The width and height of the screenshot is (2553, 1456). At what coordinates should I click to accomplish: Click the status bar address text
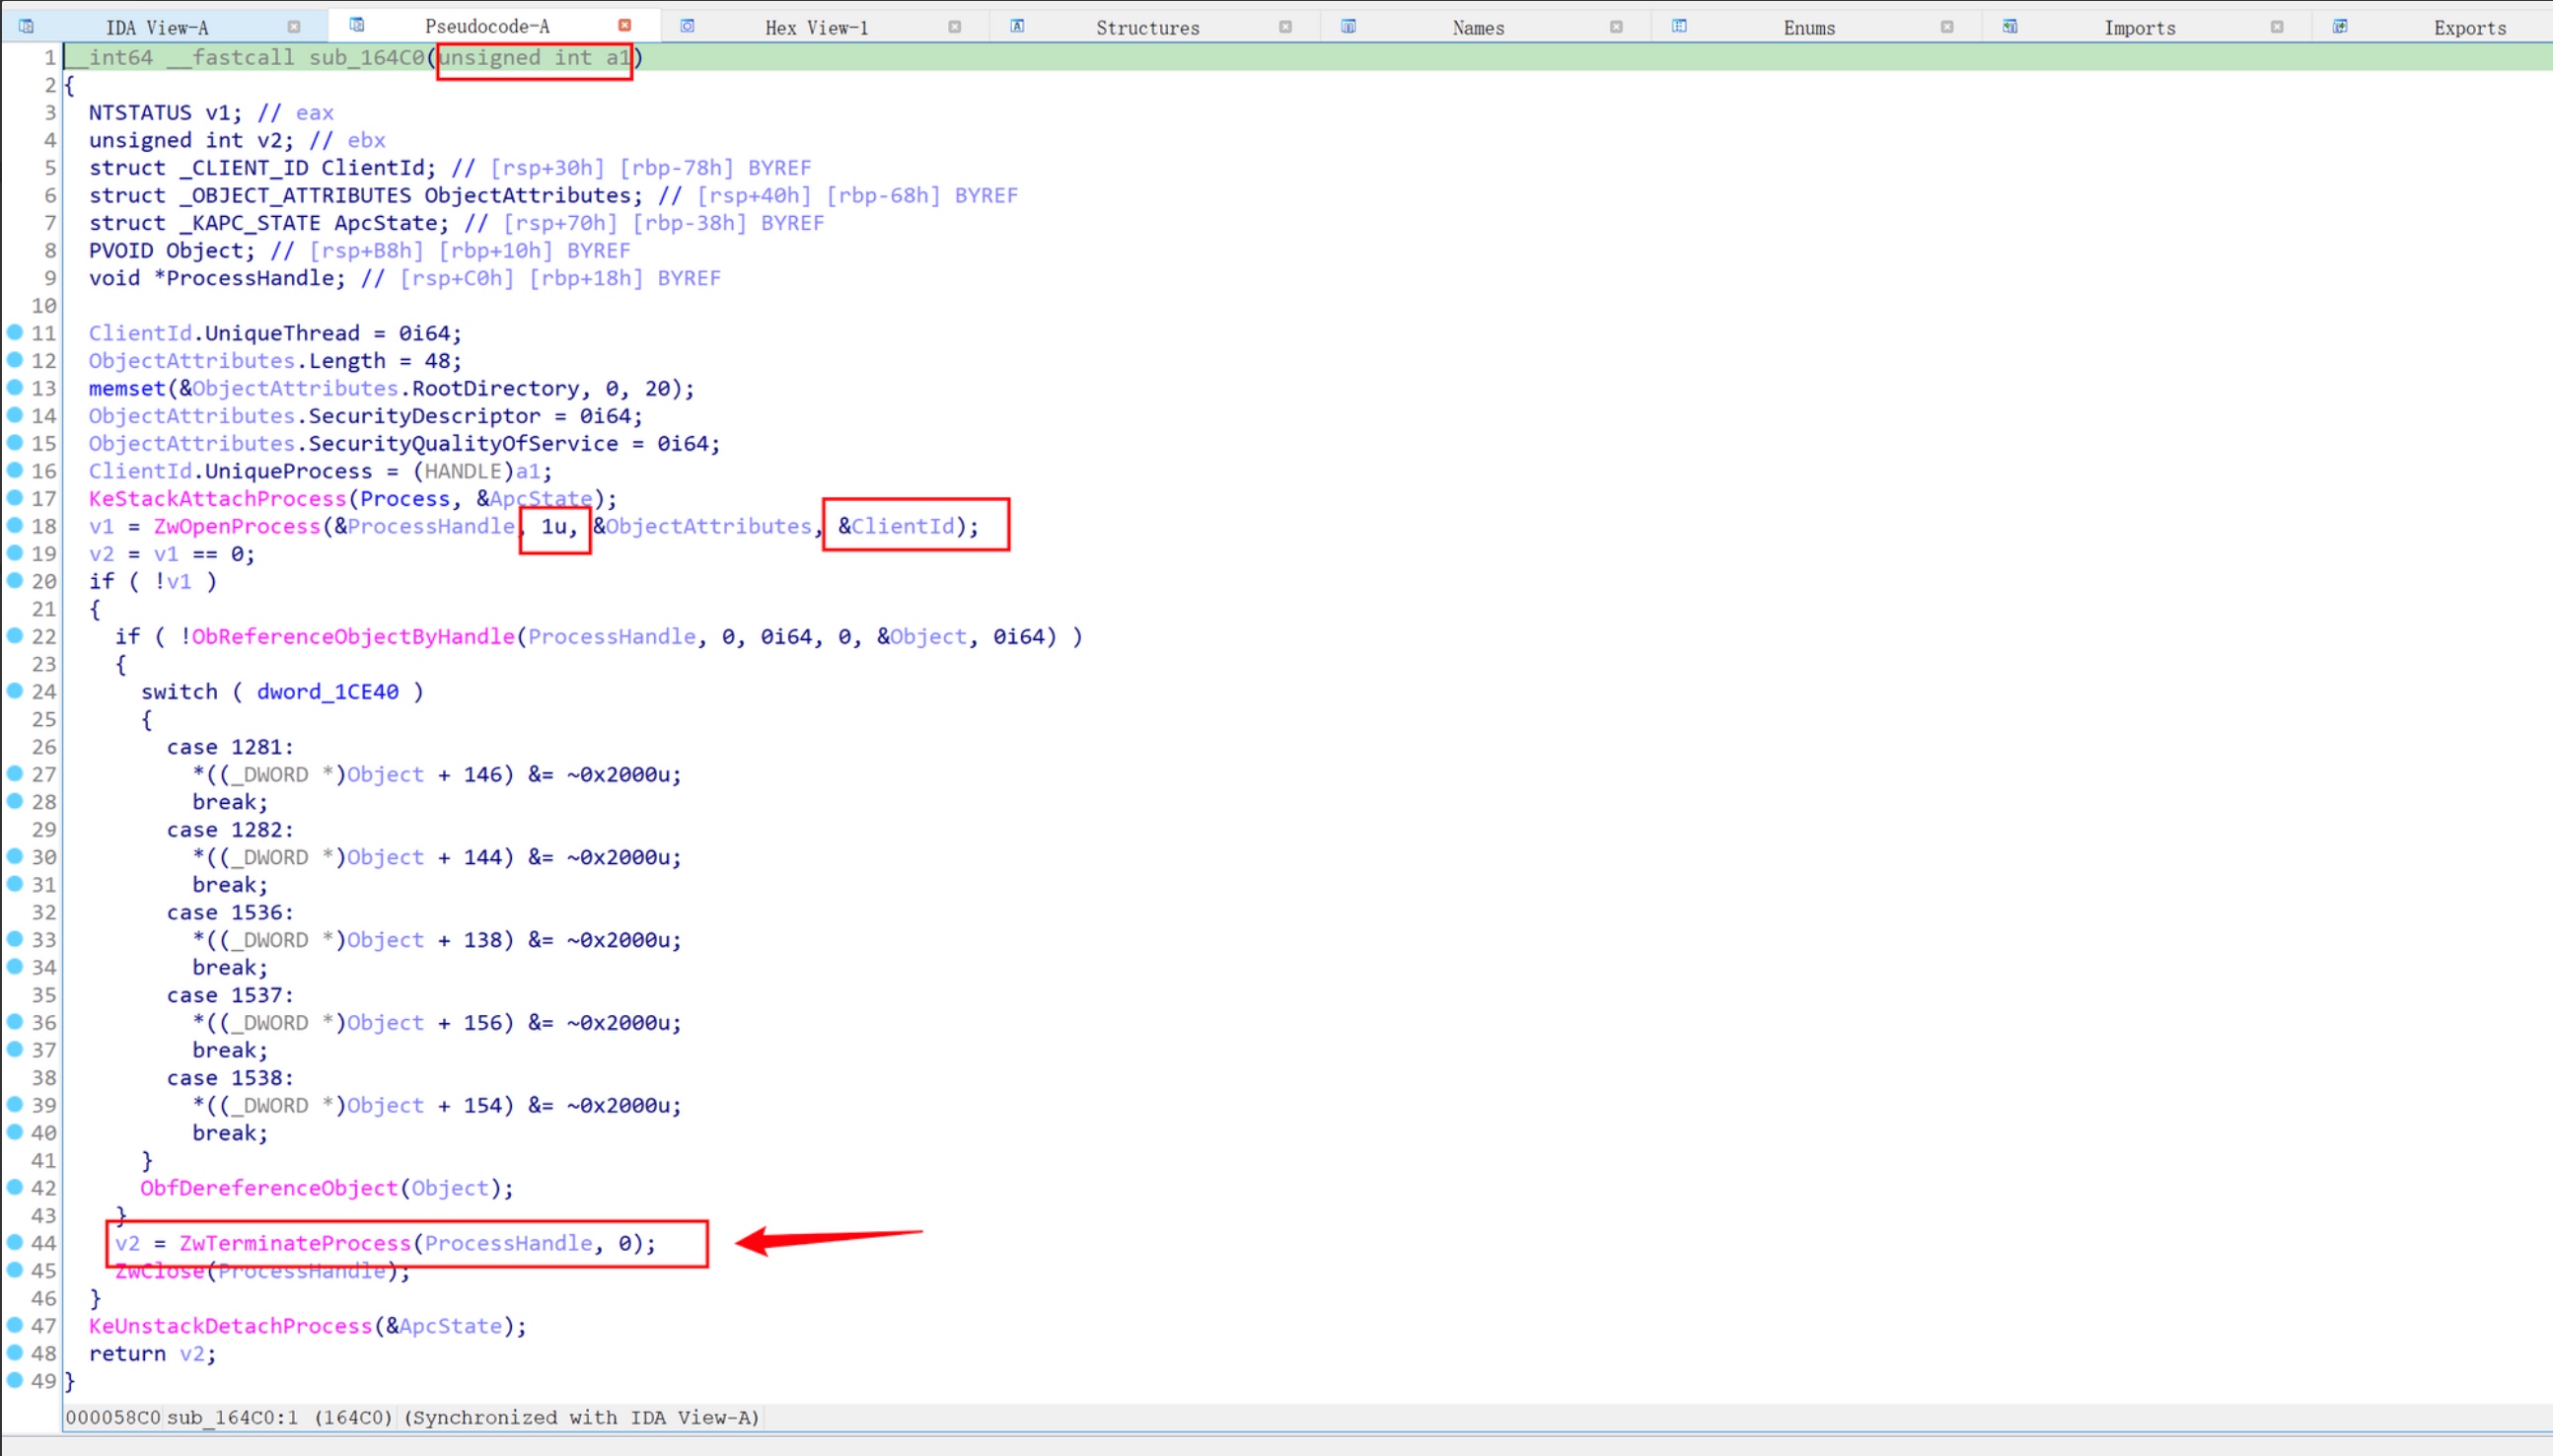point(112,1417)
